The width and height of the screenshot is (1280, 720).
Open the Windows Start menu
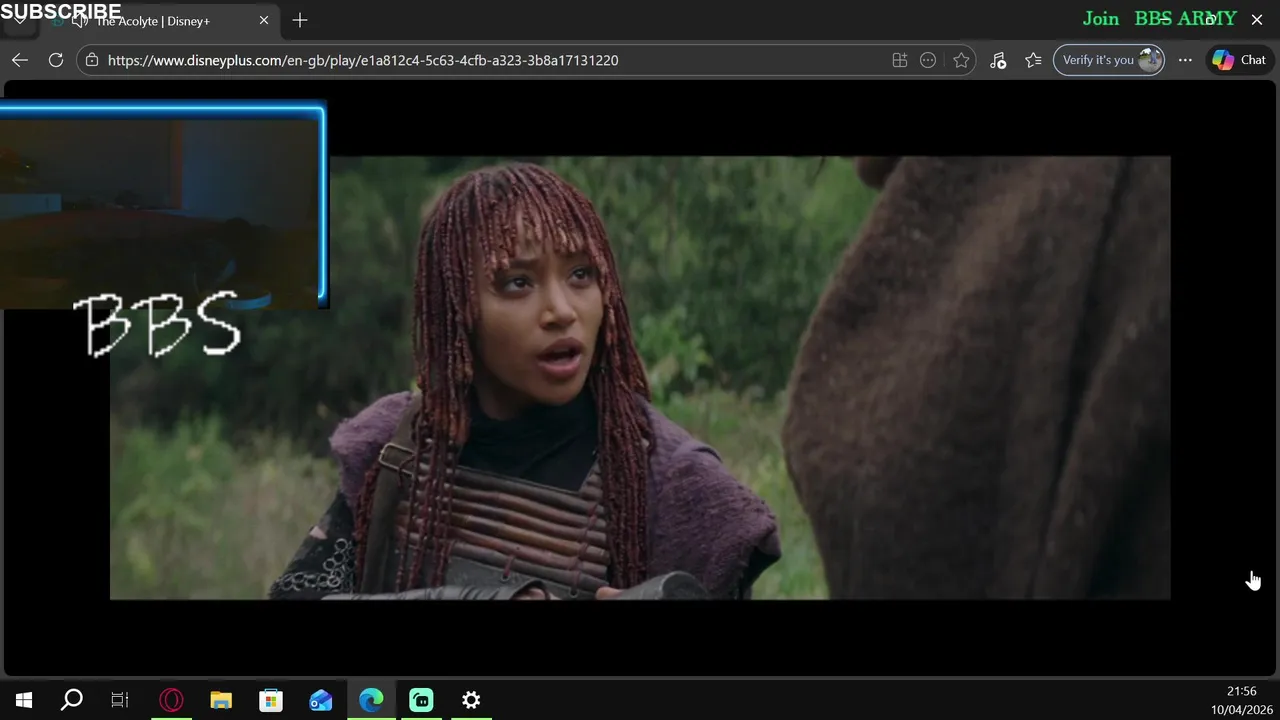[24, 700]
